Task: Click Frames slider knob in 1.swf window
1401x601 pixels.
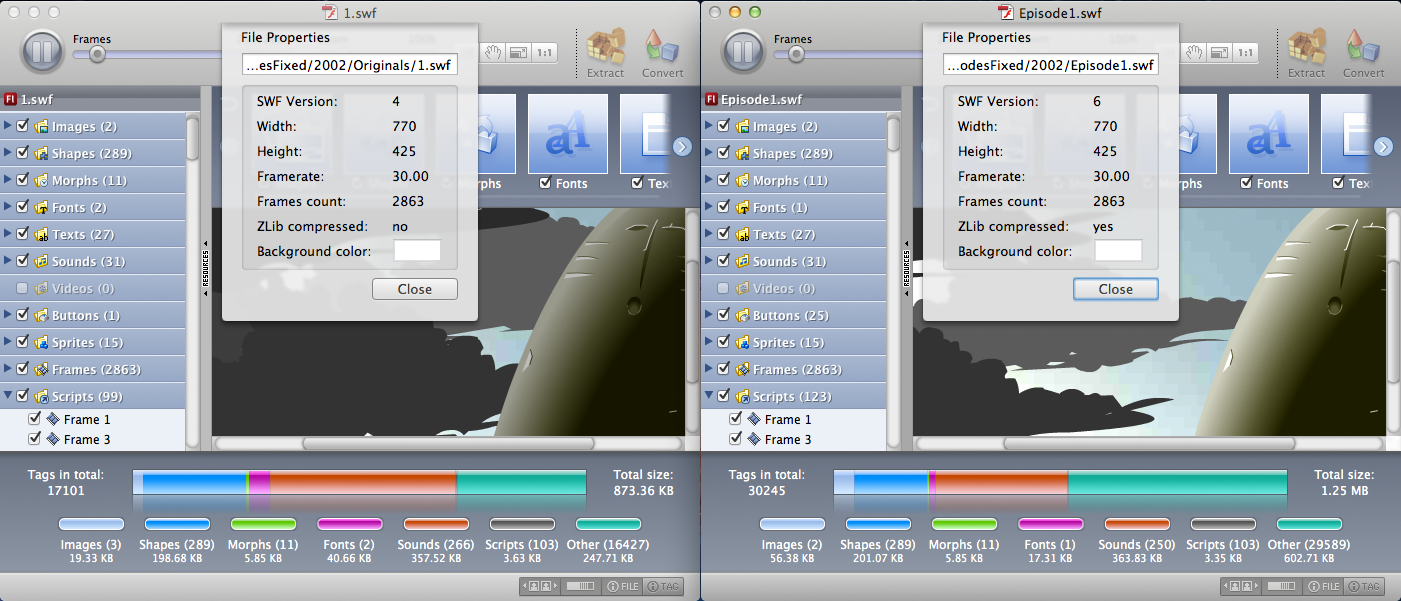Action: pyautogui.click(x=97, y=55)
